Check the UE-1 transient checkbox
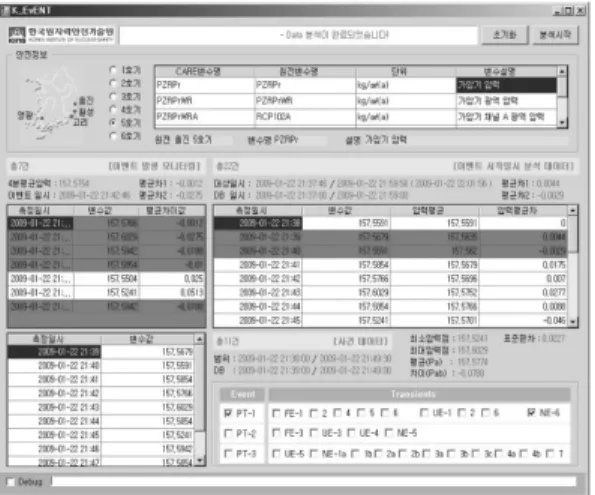This screenshot has width=595, height=495. 424,413
